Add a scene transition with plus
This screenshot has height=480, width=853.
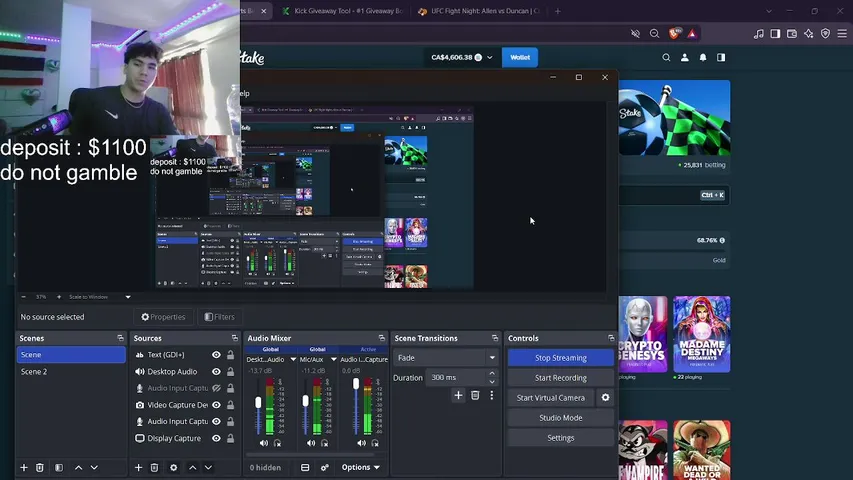pyautogui.click(x=458, y=395)
